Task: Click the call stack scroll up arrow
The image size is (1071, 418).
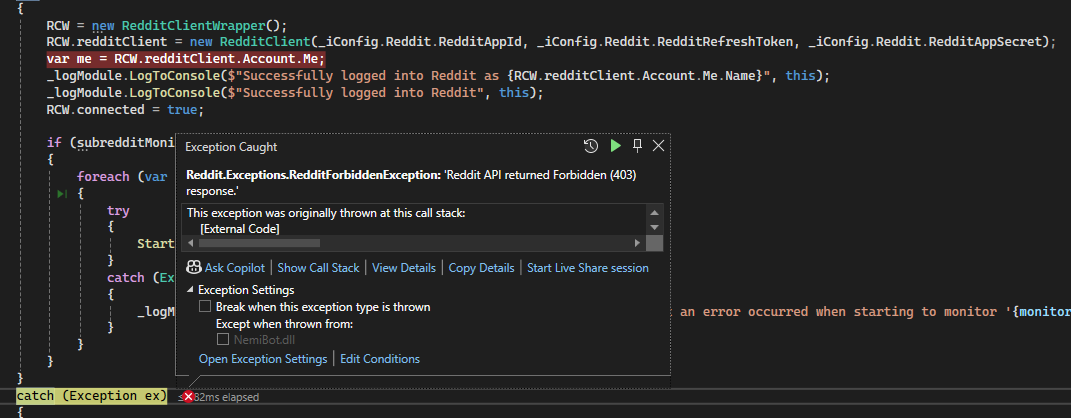Action: click(x=654, y=213)
